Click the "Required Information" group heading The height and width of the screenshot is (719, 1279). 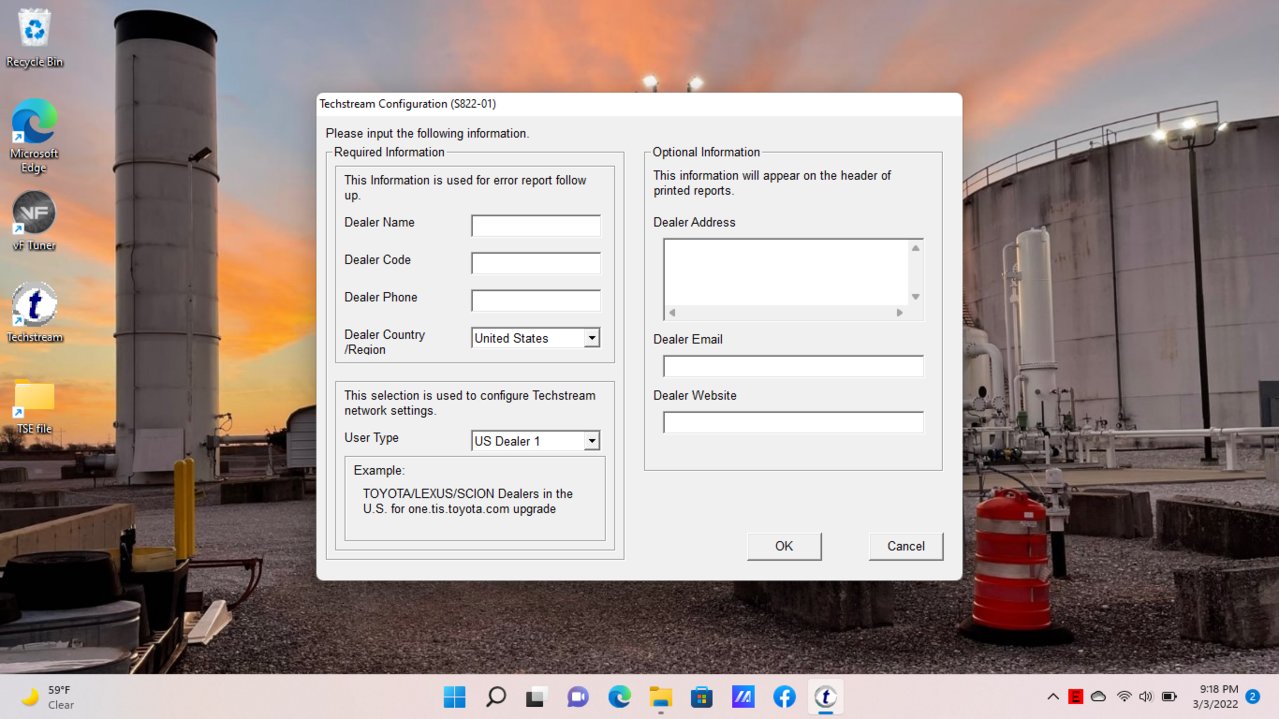[x=389, y=152]
